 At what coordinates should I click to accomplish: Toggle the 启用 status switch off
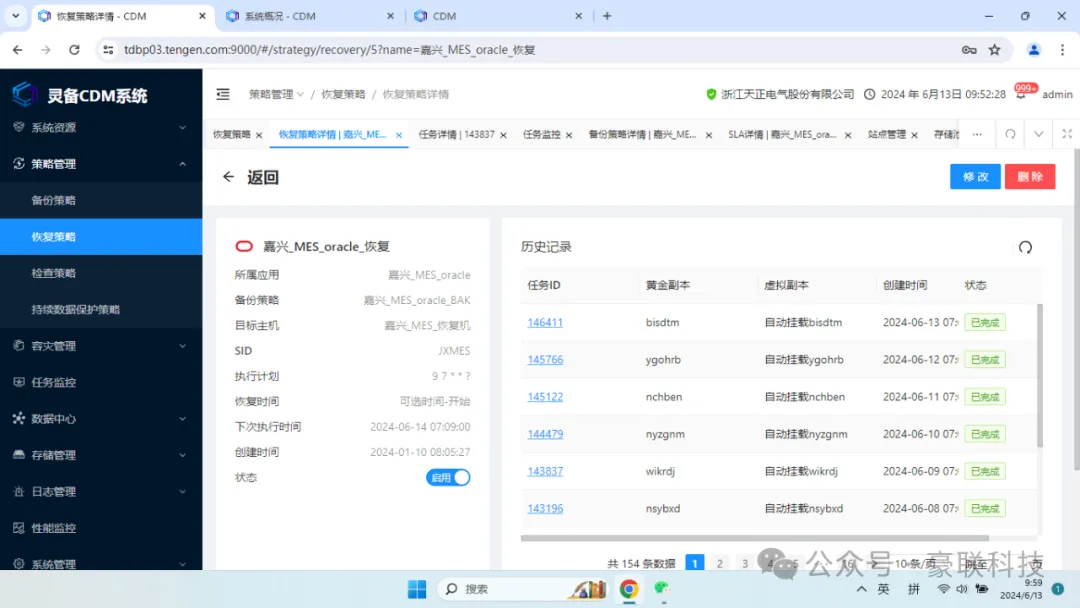(448, 478)
